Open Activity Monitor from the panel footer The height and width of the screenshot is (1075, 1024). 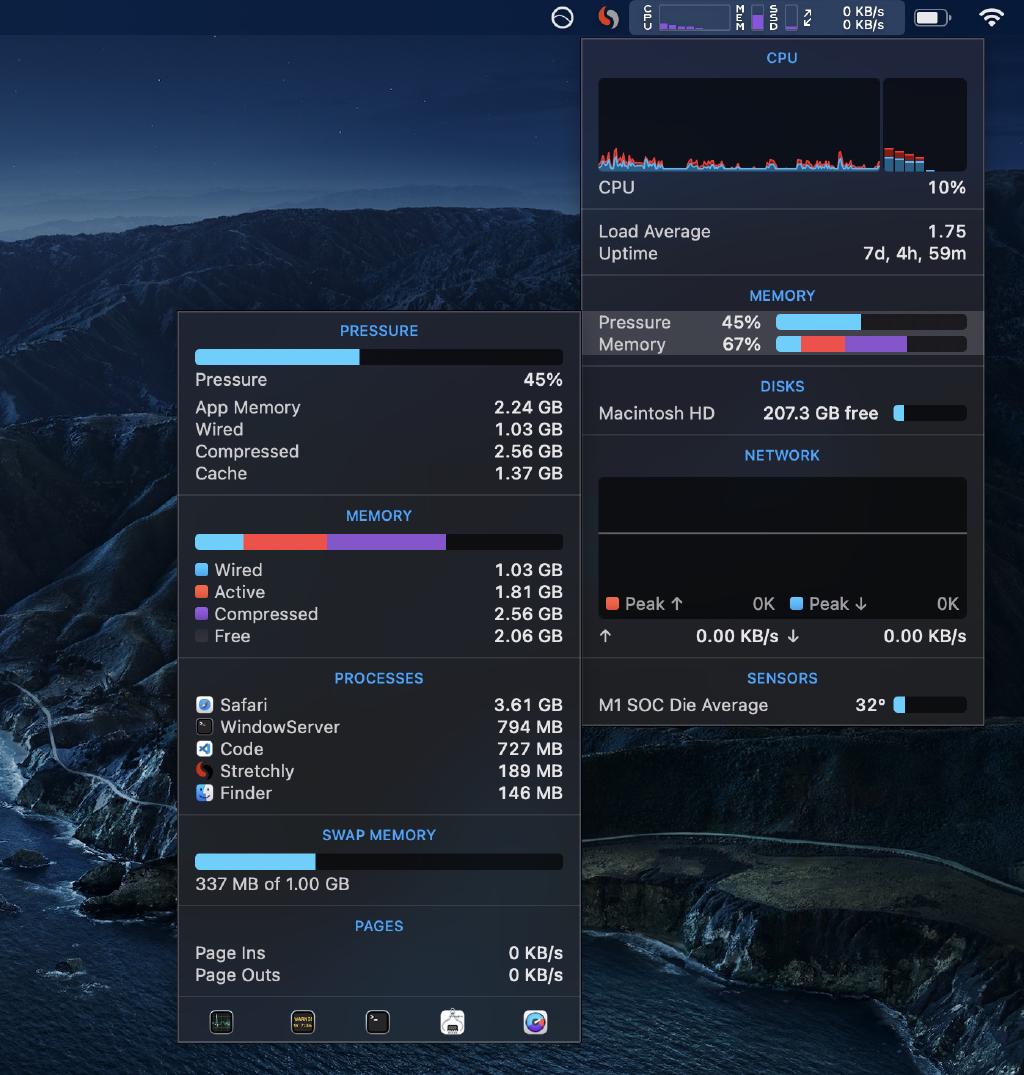[x=221, y=1021]
